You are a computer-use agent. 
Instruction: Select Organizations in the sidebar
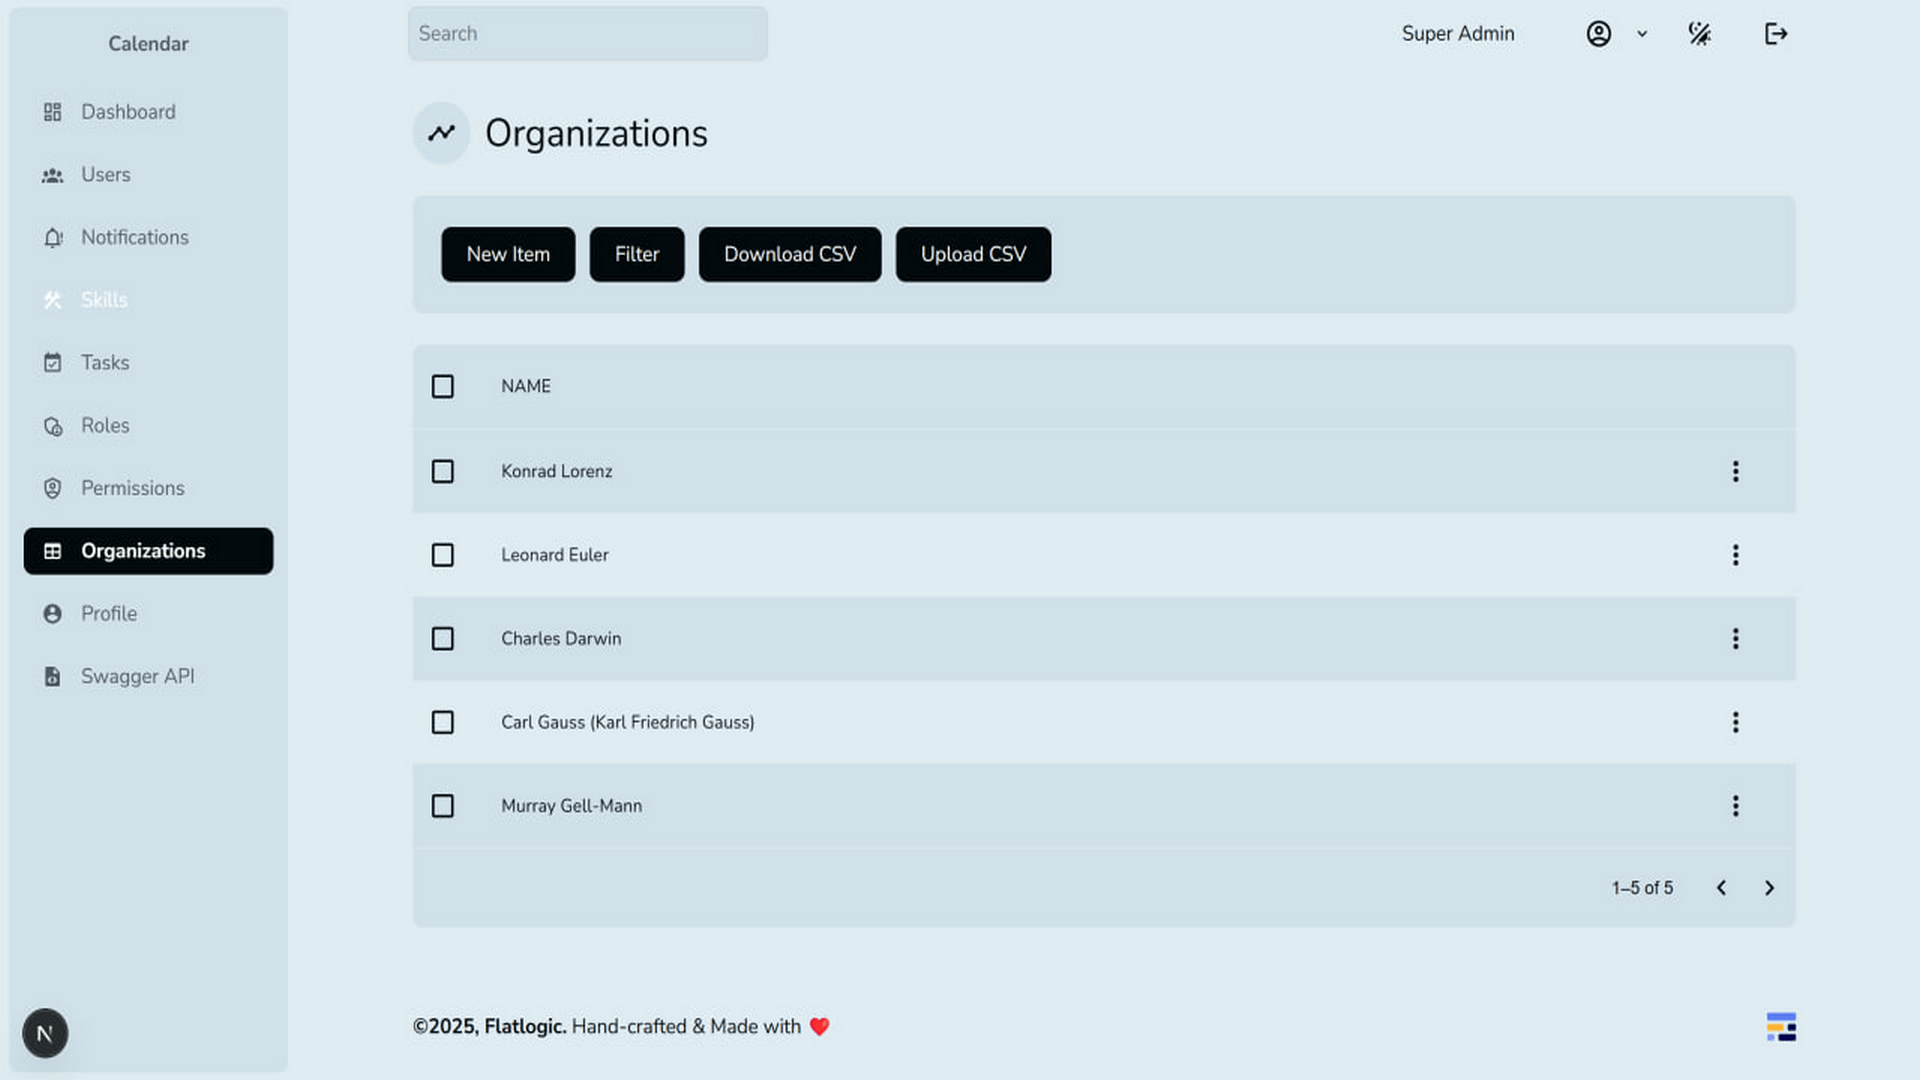point(148,551)
